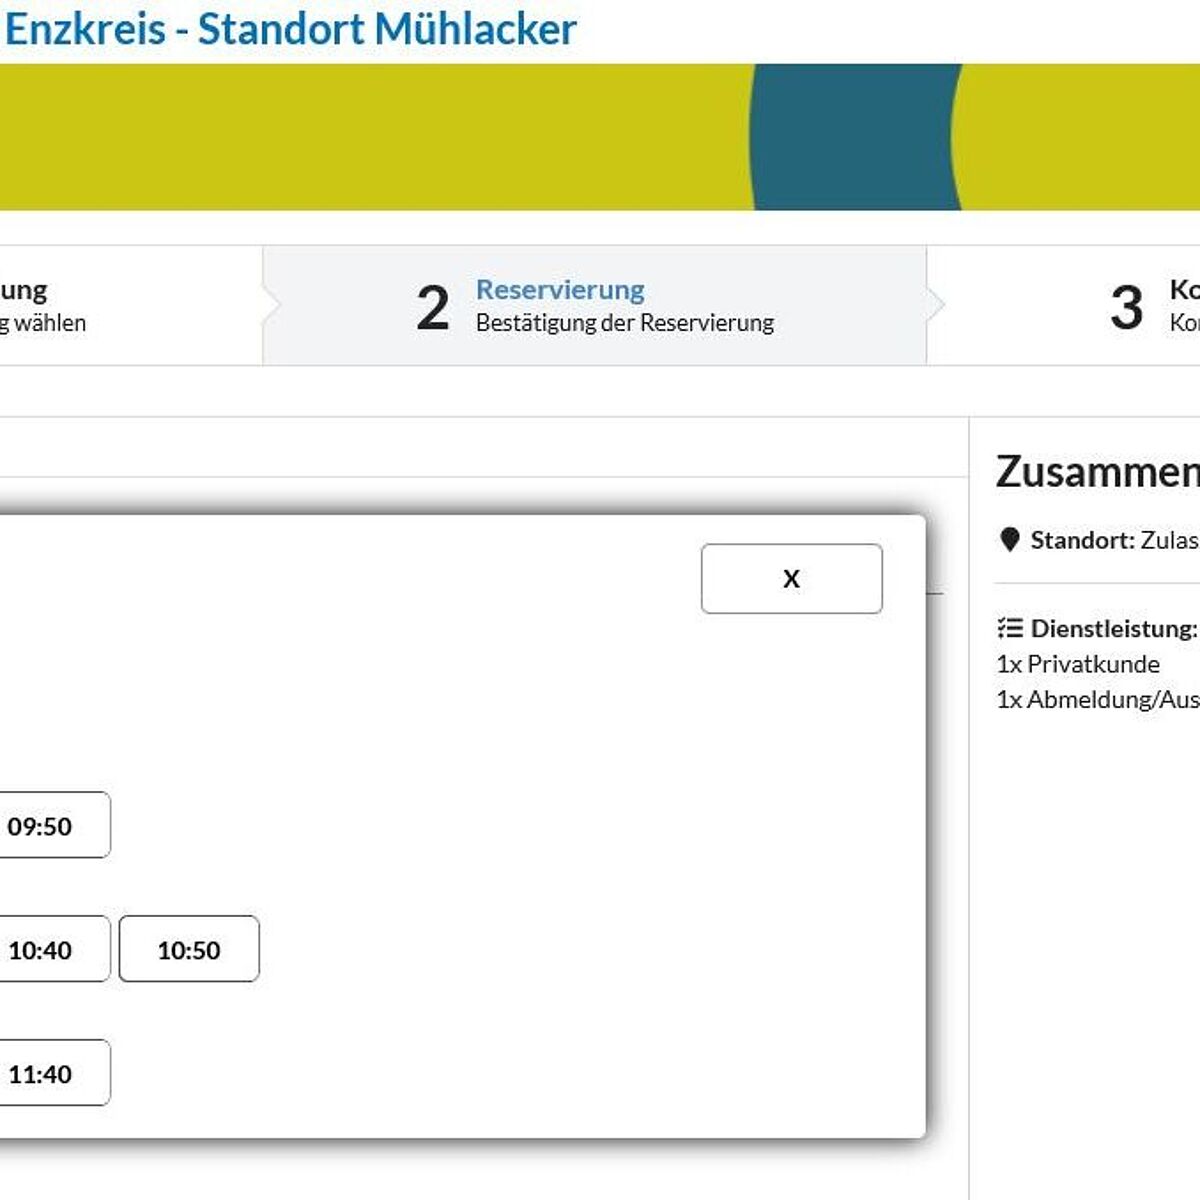
Task: Click the bold 'Dienstleistung:' label
Action: click(1113, 628)
